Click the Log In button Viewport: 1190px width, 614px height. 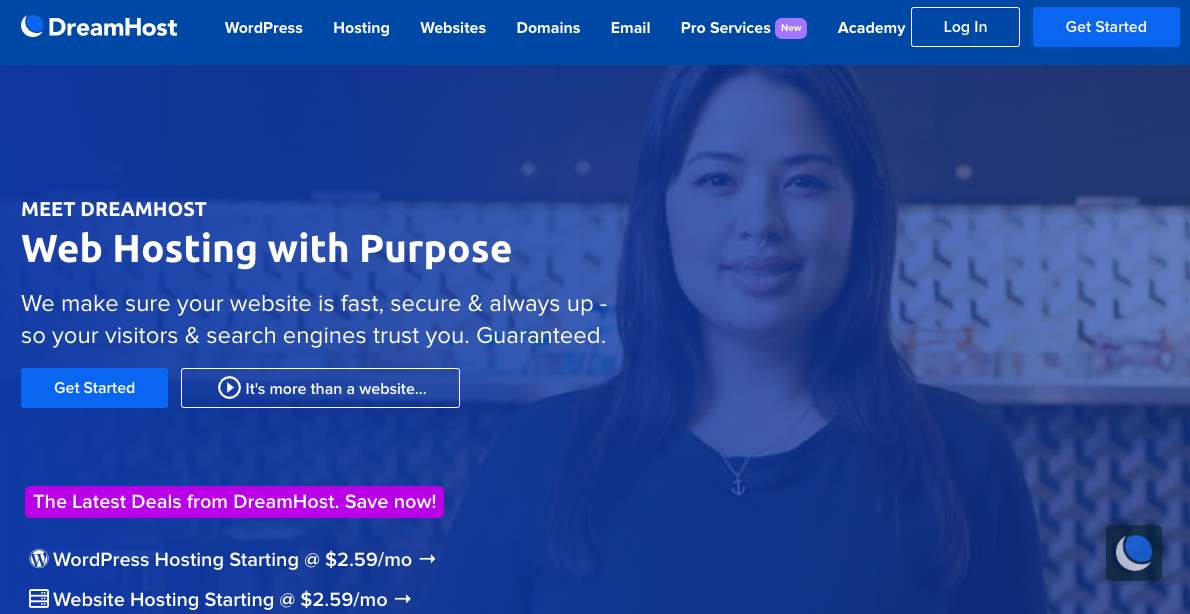[965, 27]
